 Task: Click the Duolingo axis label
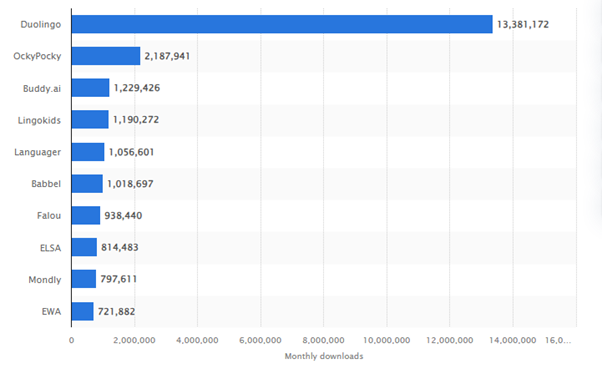coord(41,25)
